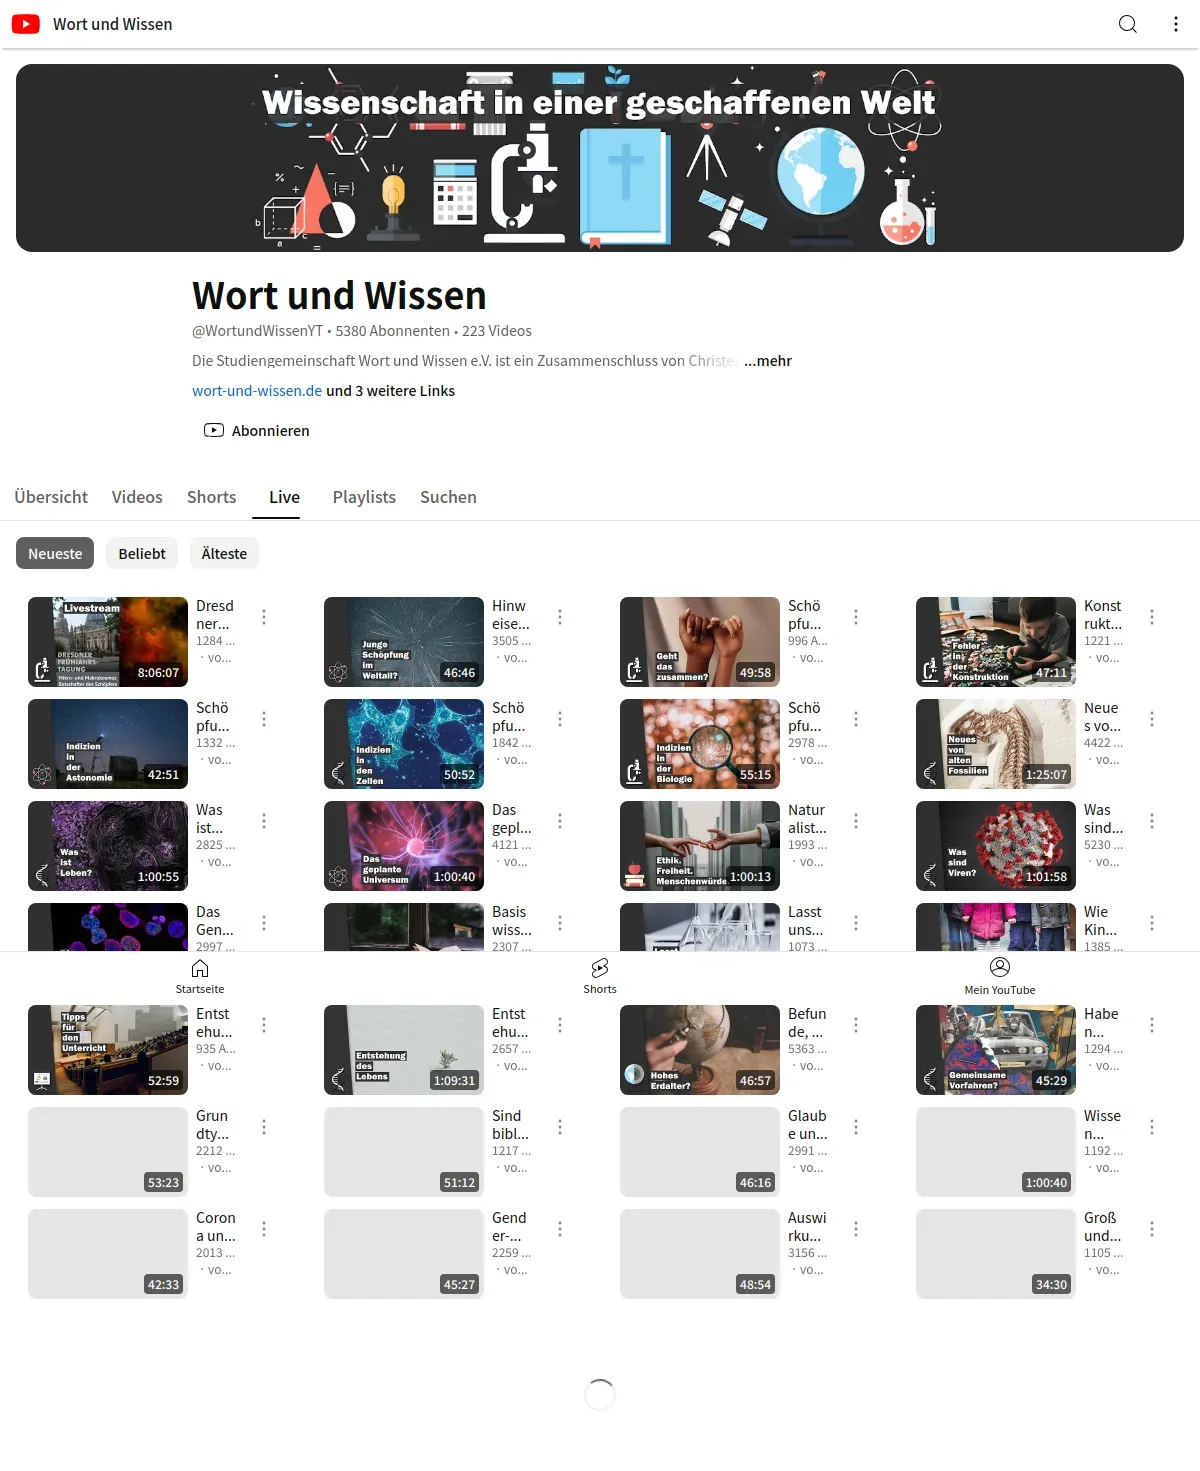The height and width of the screenshot is (1471, 1200).
Task: Open options for the Dresdner livestream video
Action: 264,617
